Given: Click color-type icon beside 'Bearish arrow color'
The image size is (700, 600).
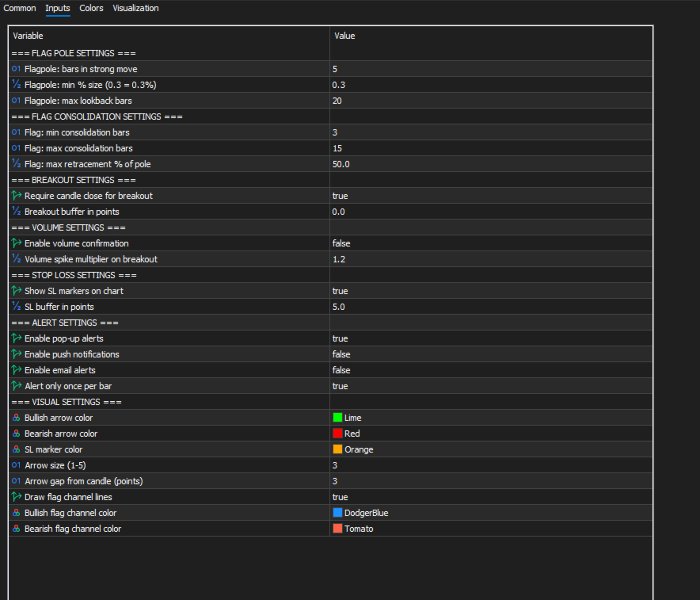Looking at the screenshot, I should 16,433.
